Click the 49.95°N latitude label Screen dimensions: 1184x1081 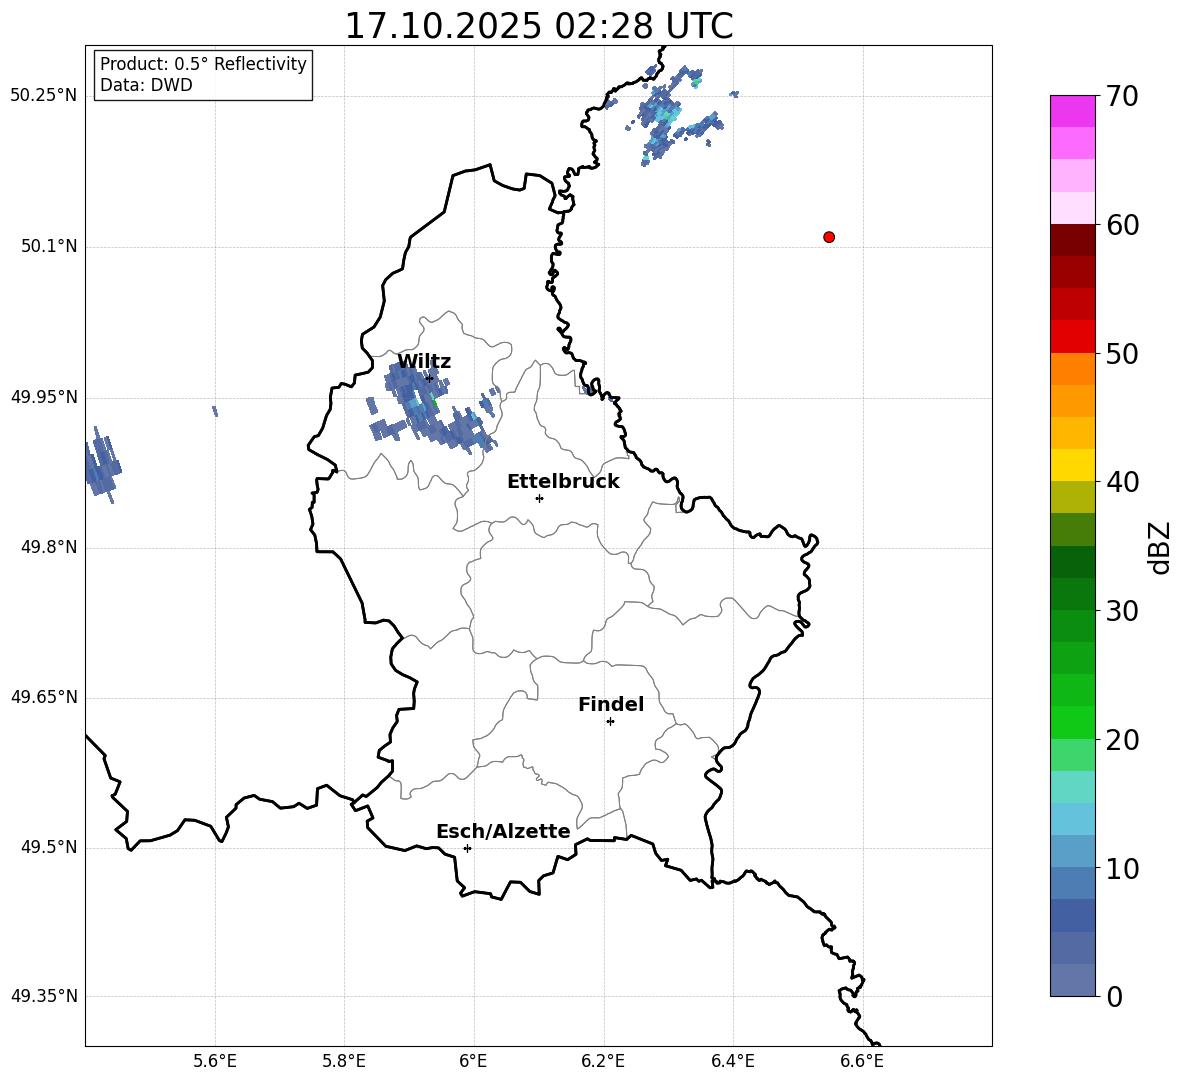[44, 397]
